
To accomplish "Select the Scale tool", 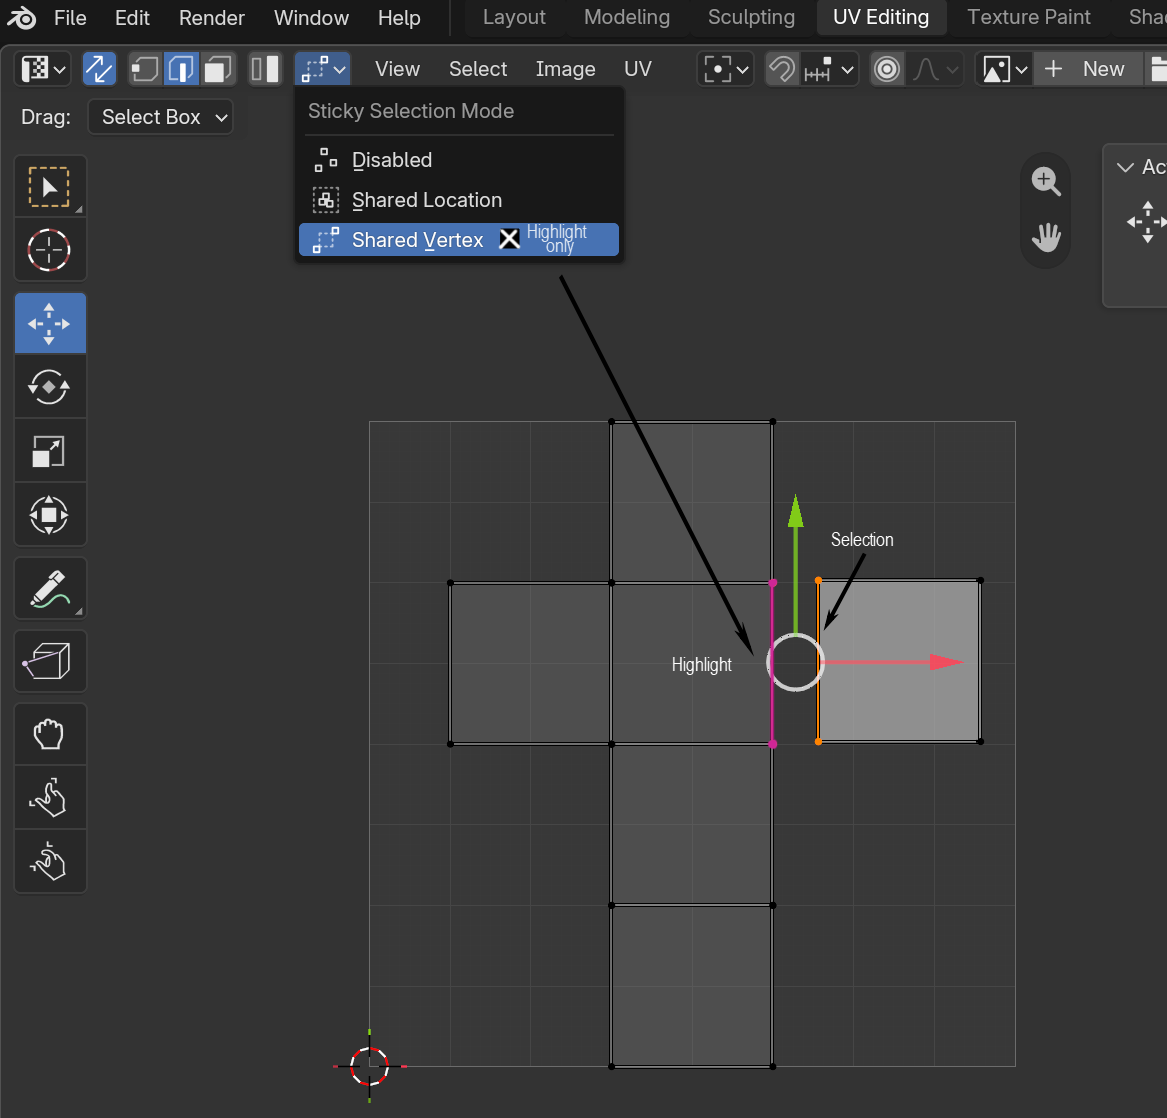I will [x=50, y=450].
